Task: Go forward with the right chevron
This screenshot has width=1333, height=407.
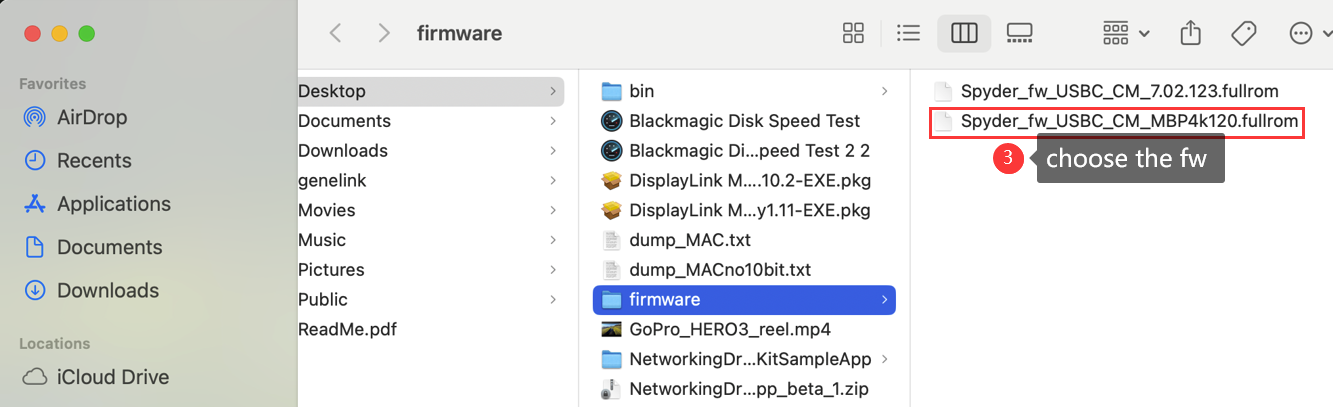Action: 384,33
